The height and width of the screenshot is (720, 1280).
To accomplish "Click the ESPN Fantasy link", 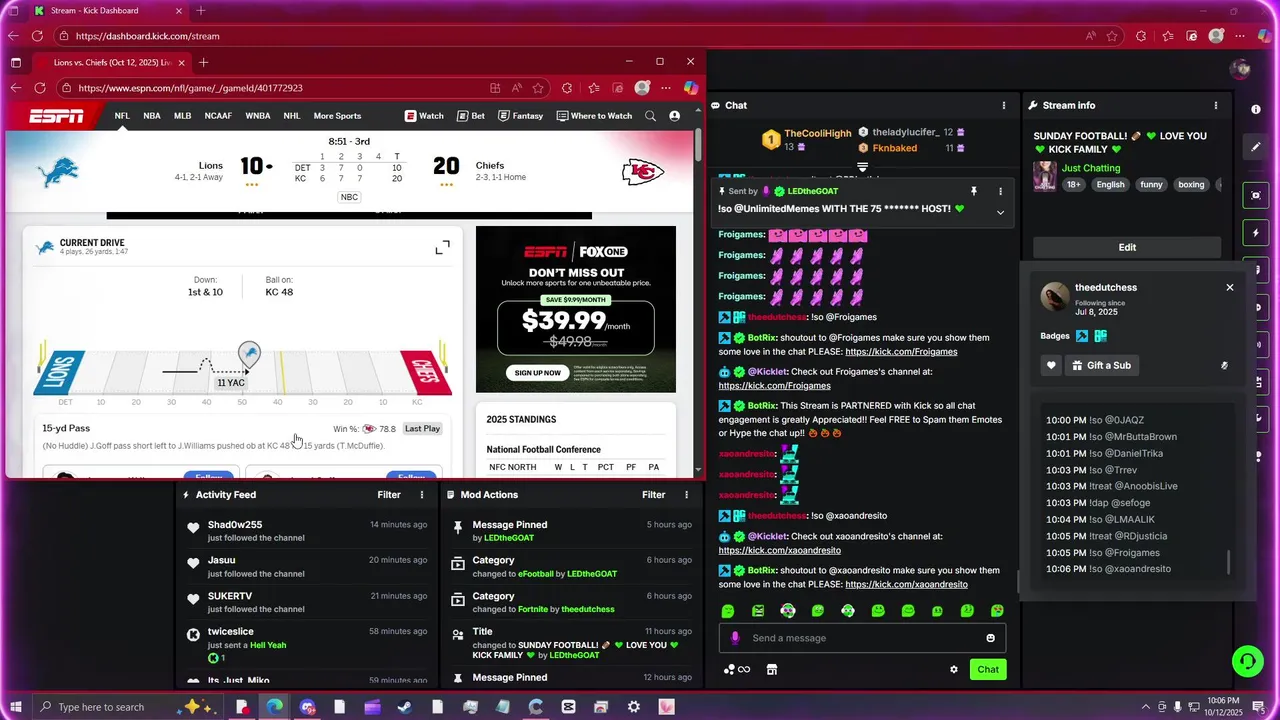I will (520, 116).
